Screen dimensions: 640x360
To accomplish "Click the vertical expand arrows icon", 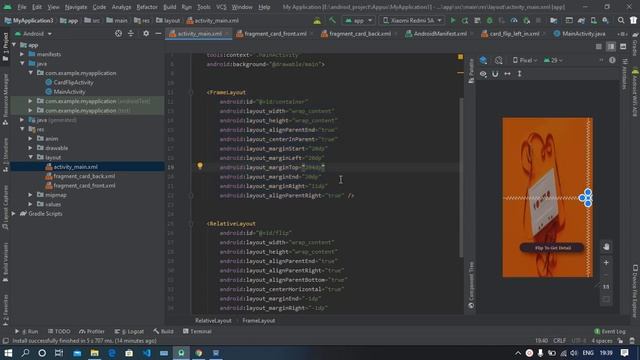I will [520, 74].
